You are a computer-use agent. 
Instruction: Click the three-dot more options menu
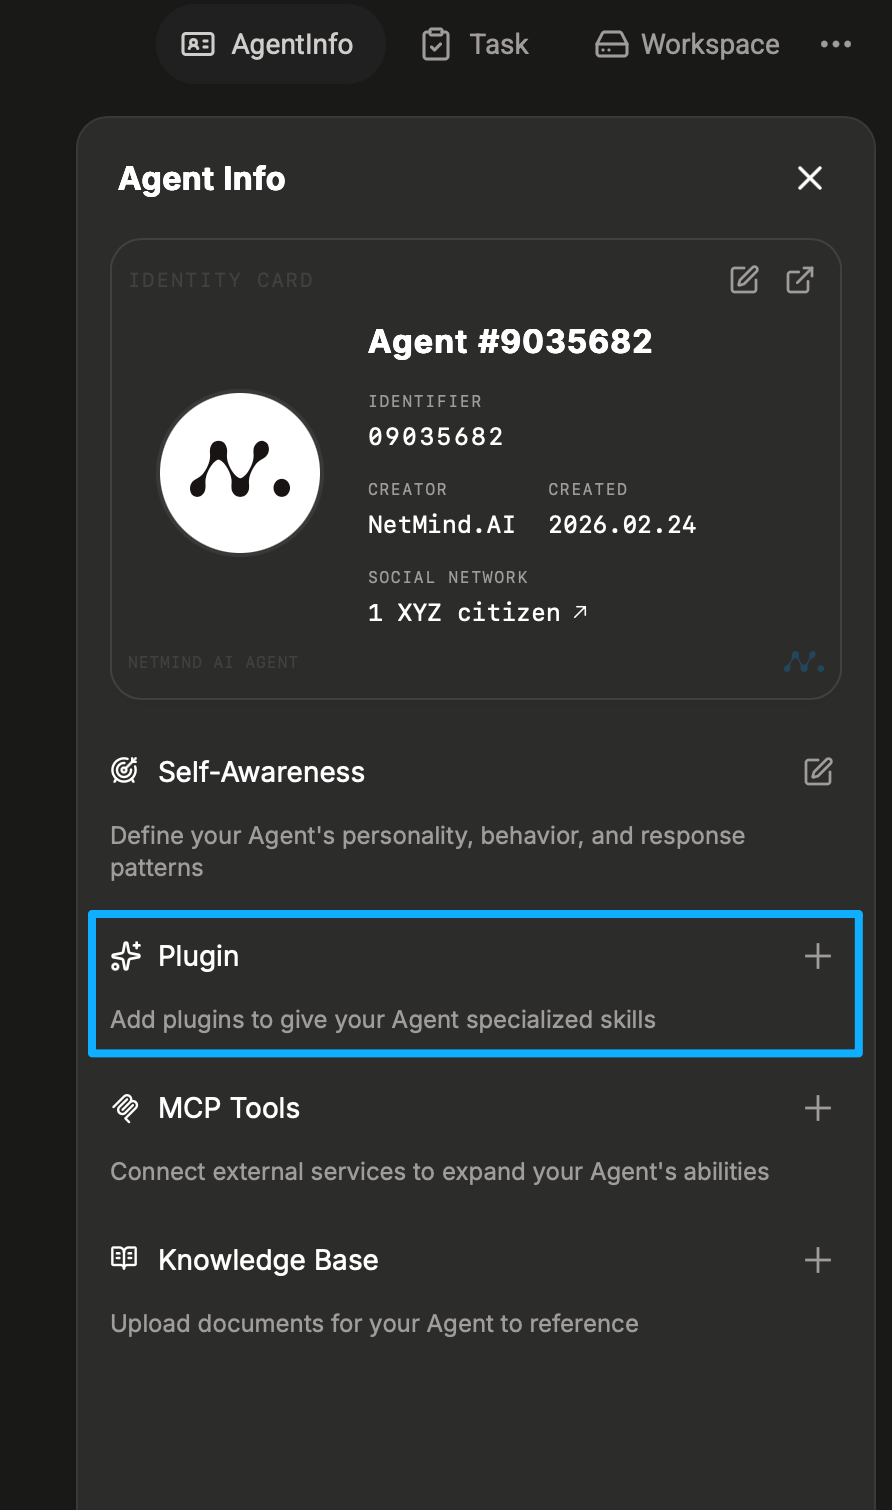coord(835,45)
